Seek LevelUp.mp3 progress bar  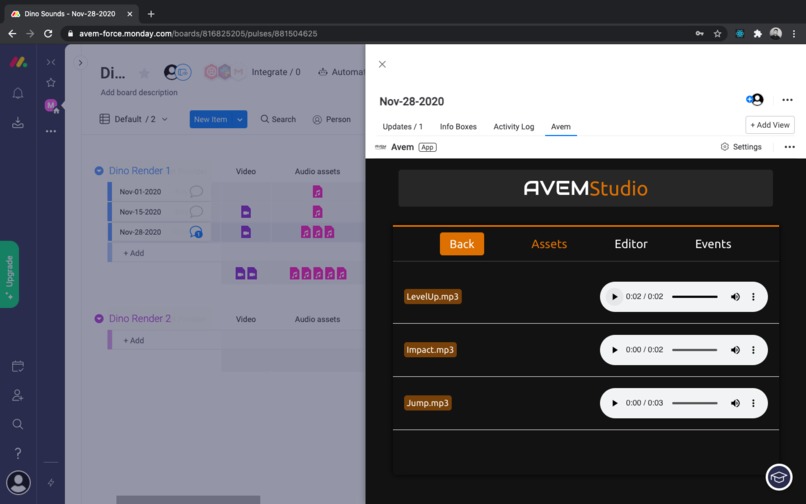pyautogui.click(x=694, y=297)
